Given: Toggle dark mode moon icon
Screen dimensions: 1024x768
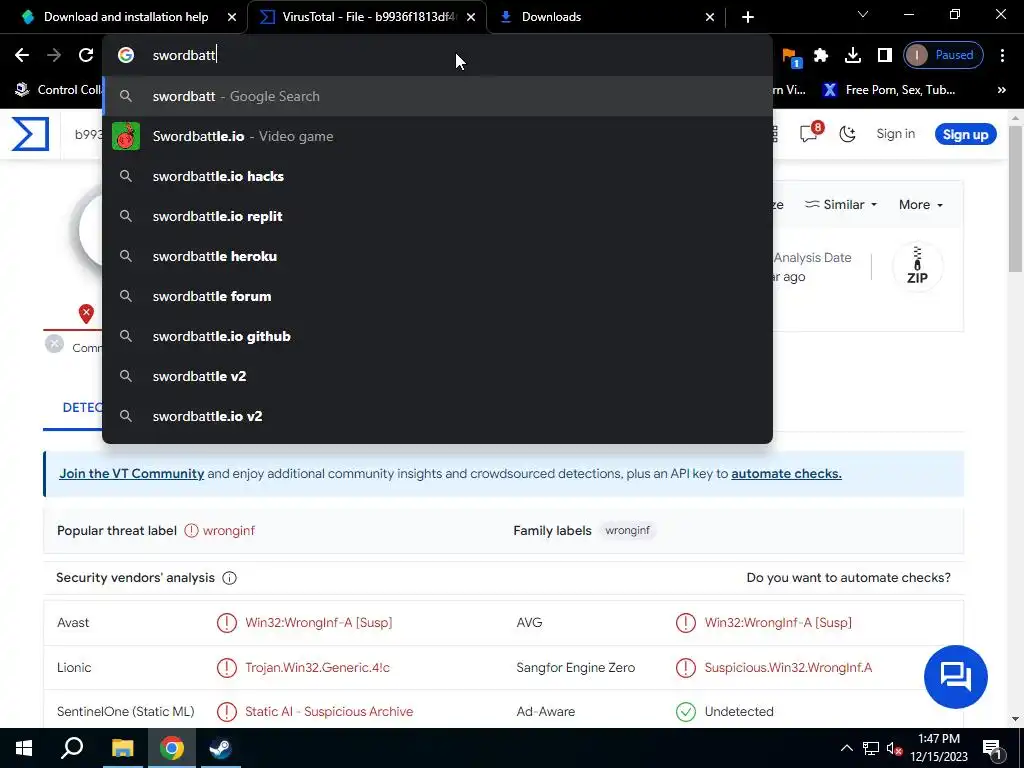Looking at the screenshot, I should (848, 134).
